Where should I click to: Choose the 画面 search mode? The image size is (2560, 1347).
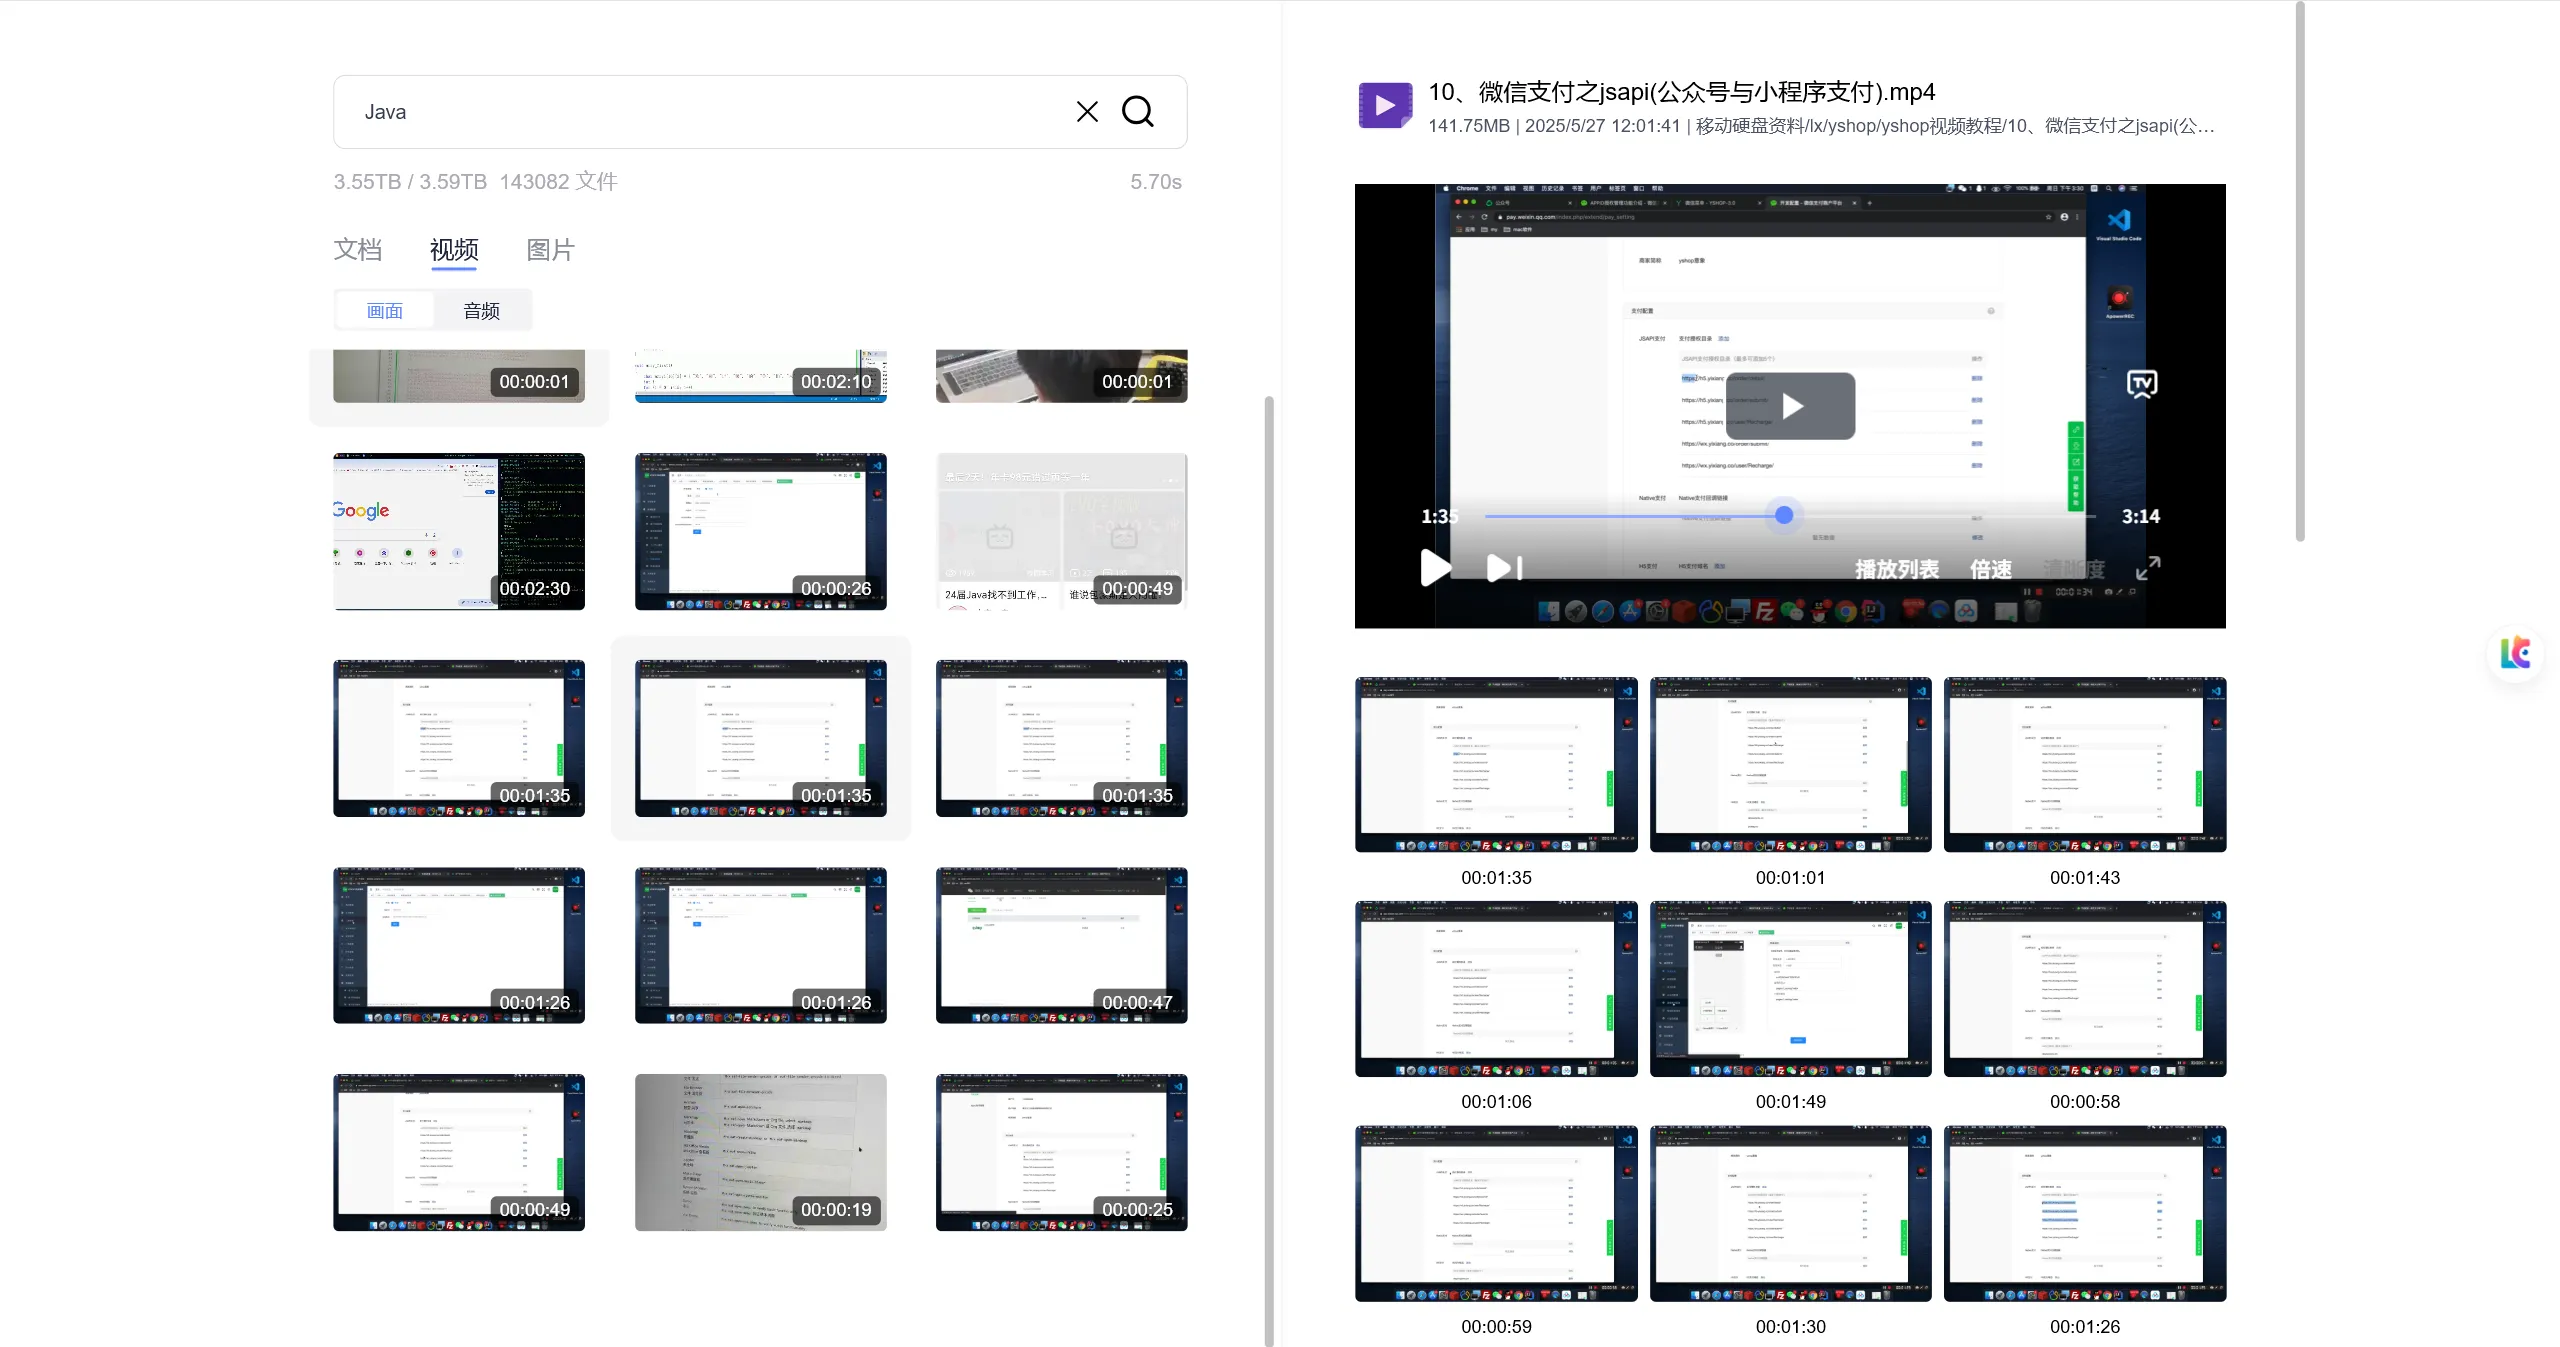coord(385,311)
